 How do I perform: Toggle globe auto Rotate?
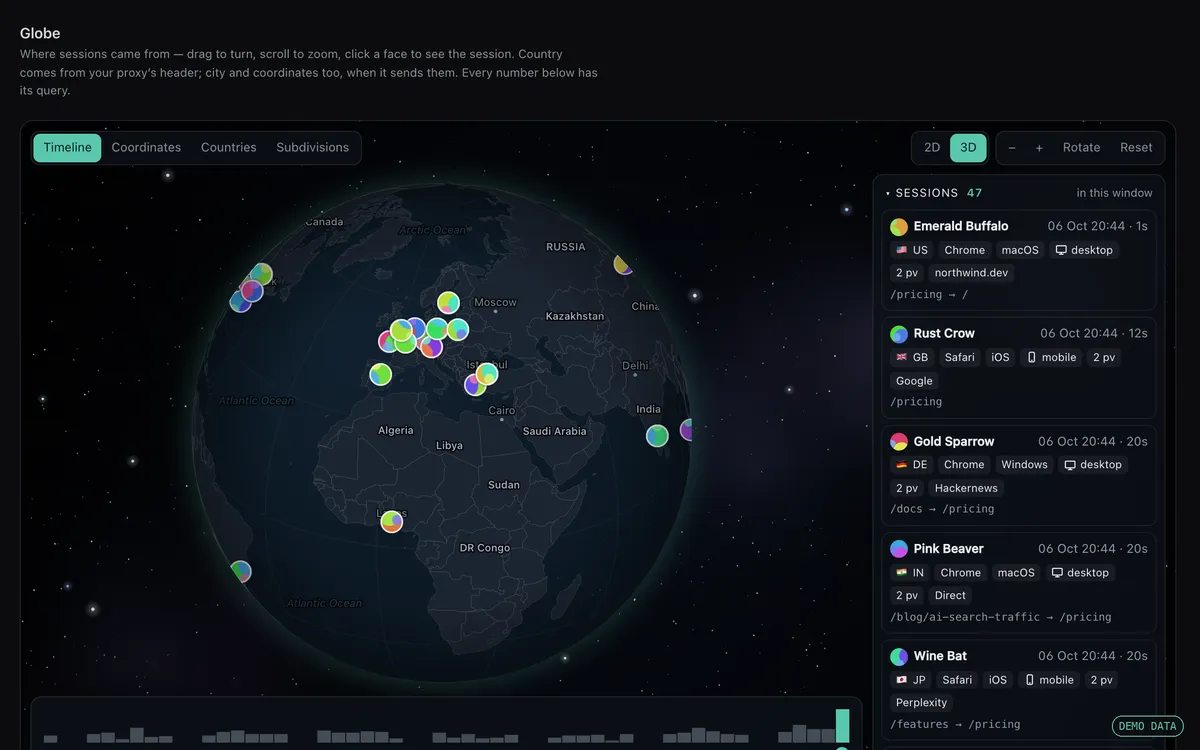1081,148
